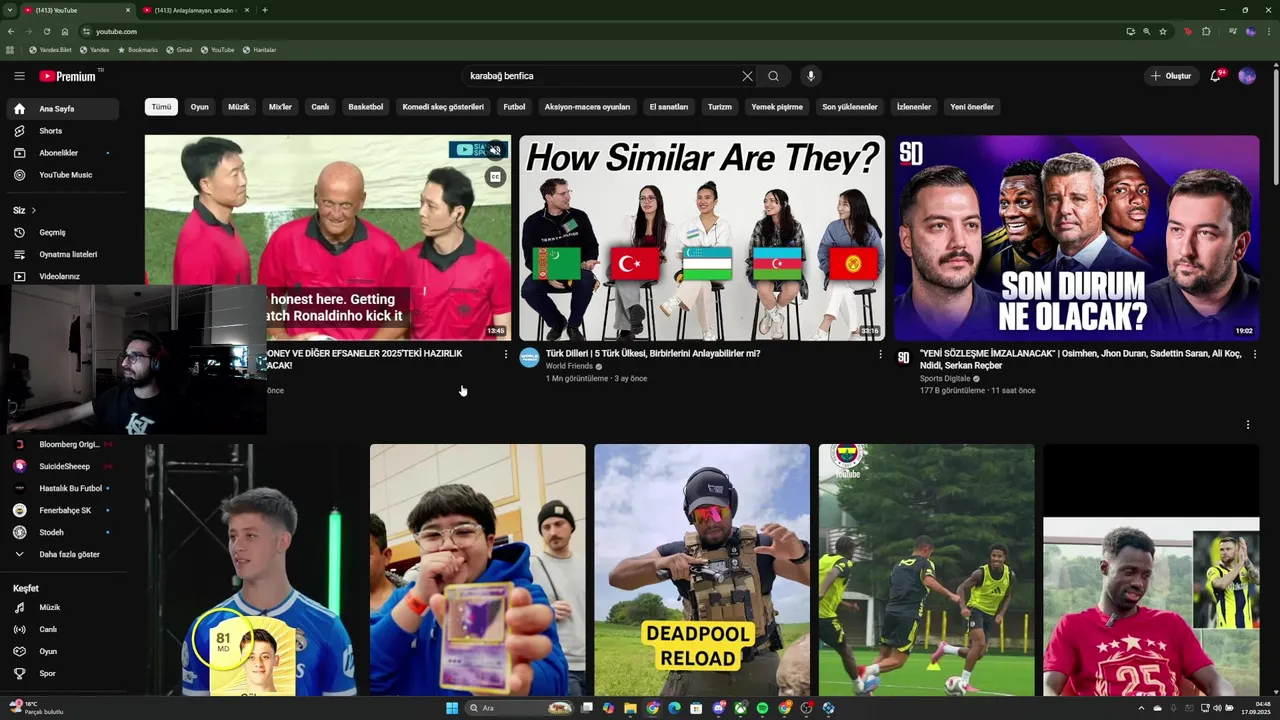Click the address bar URL
The height and width of the screenshot is (720, 1280).
pyautogui.click(x=117, y=32)
